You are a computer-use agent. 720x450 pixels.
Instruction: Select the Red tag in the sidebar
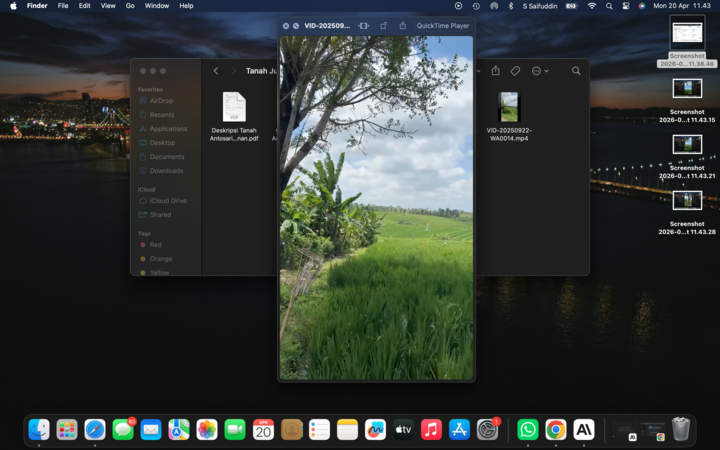(x=155, y=245)
